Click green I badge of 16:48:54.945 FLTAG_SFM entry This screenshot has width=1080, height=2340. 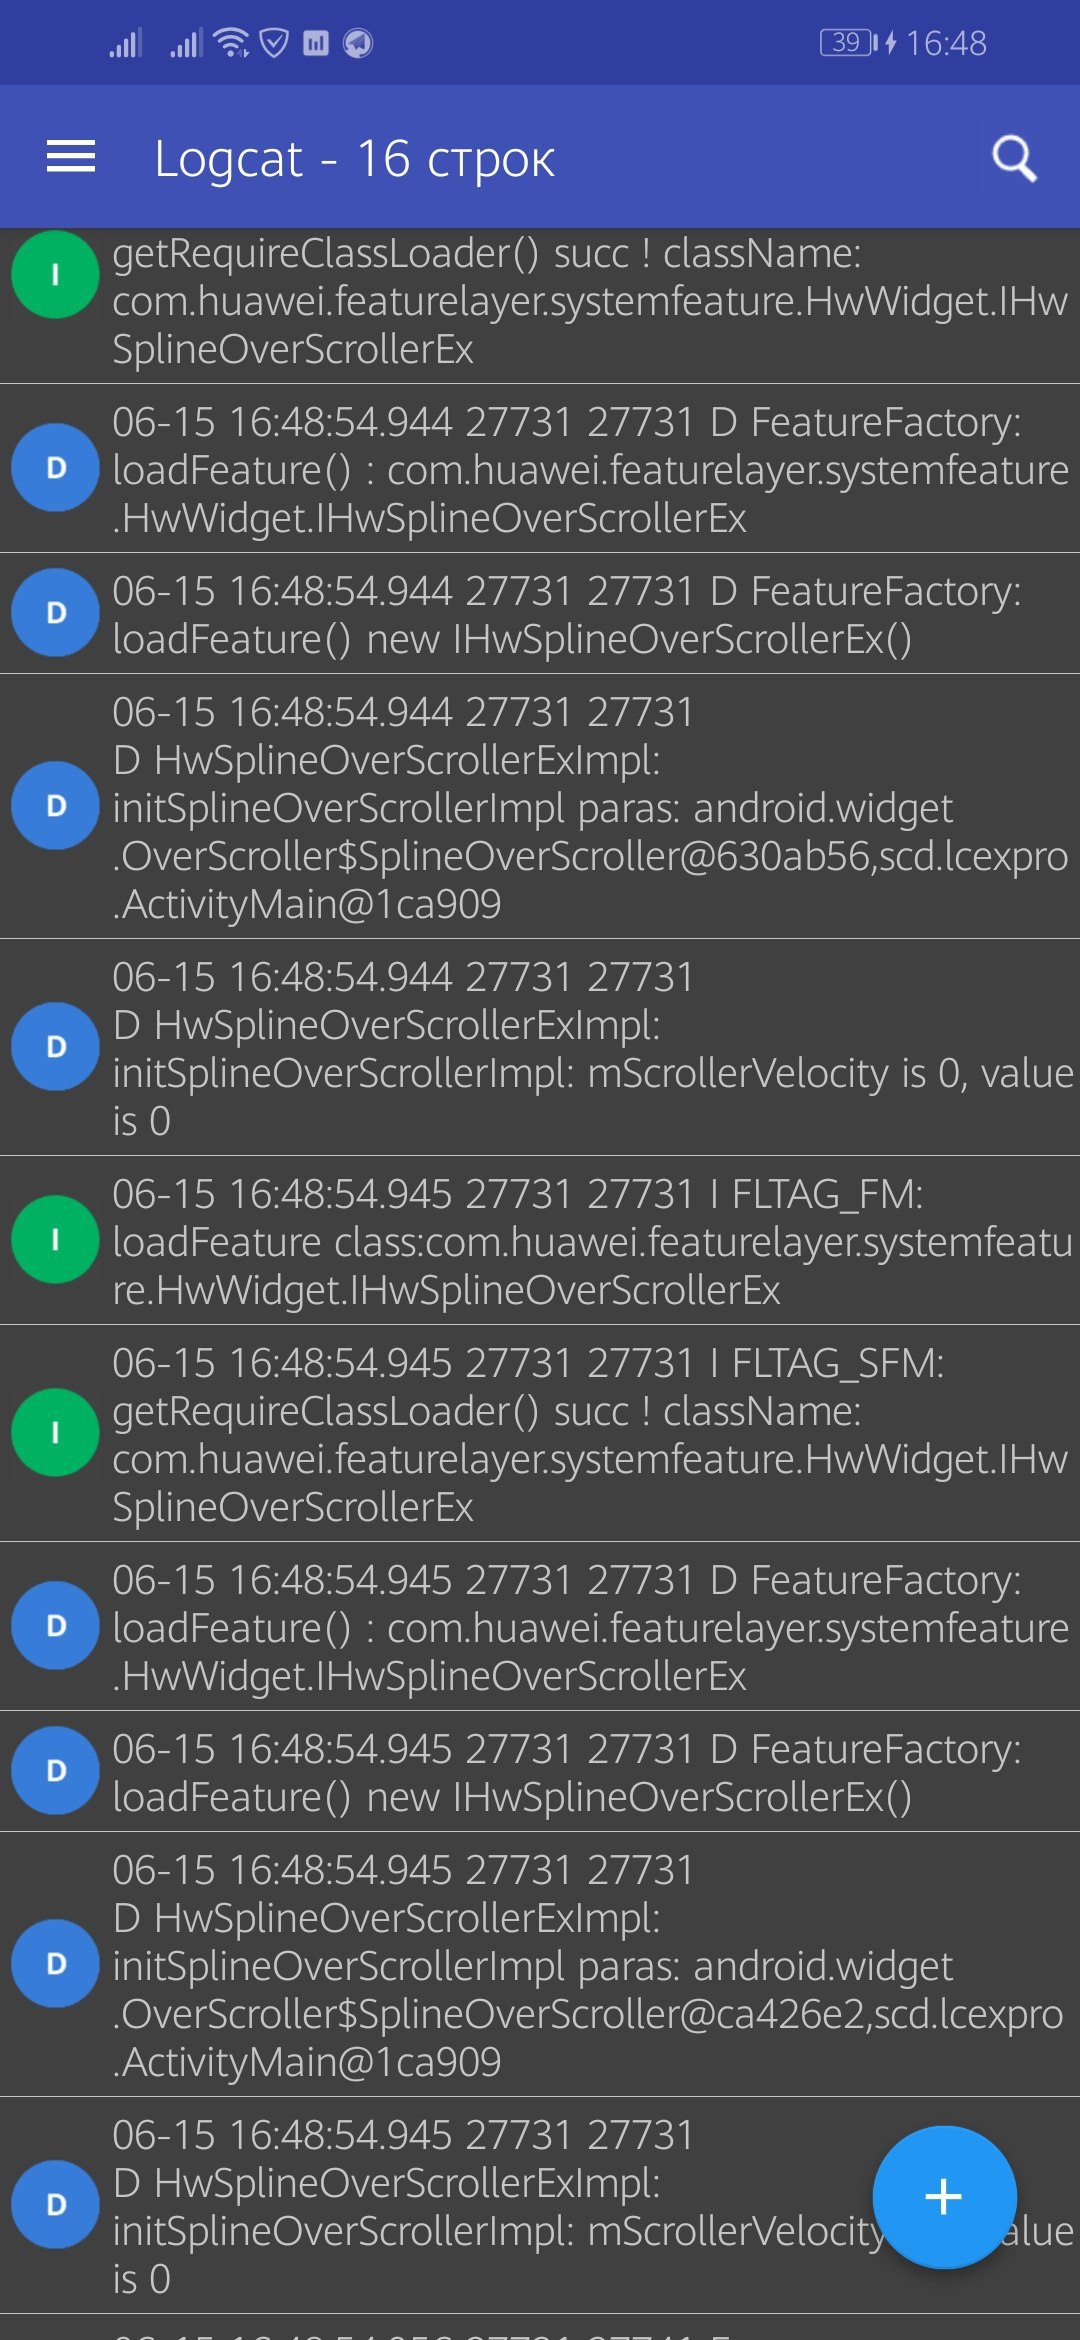pos(55,1432)
